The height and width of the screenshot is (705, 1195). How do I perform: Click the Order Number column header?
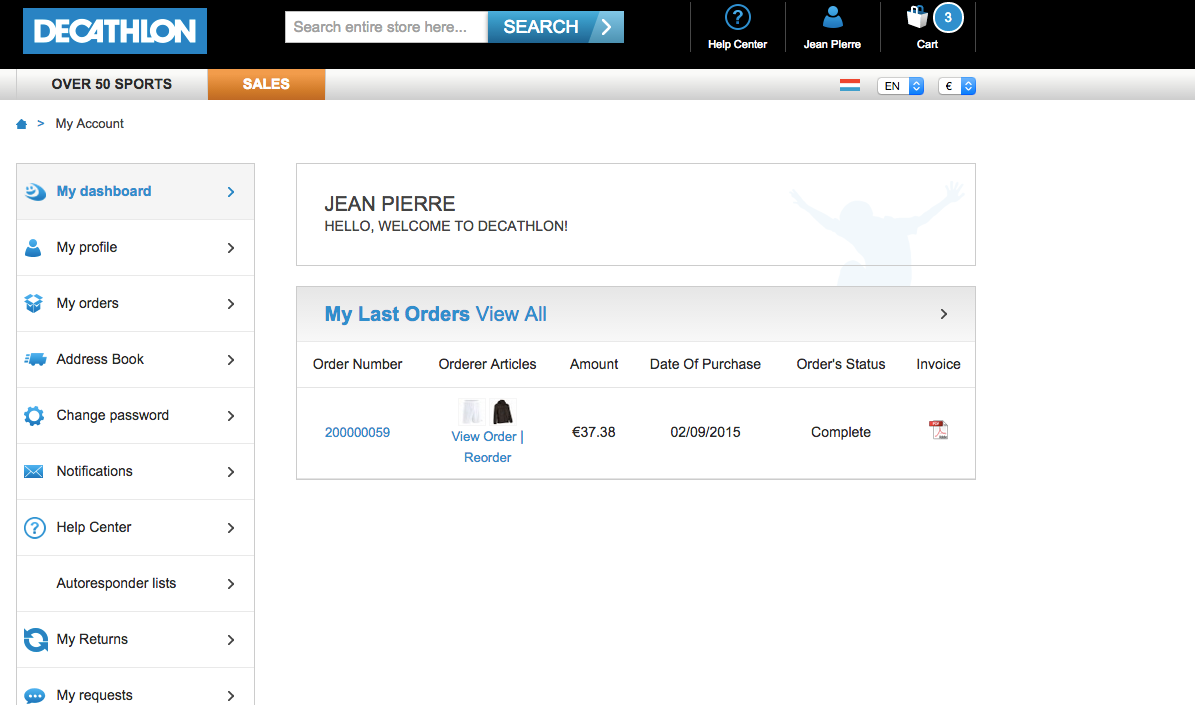coord(357,364)
